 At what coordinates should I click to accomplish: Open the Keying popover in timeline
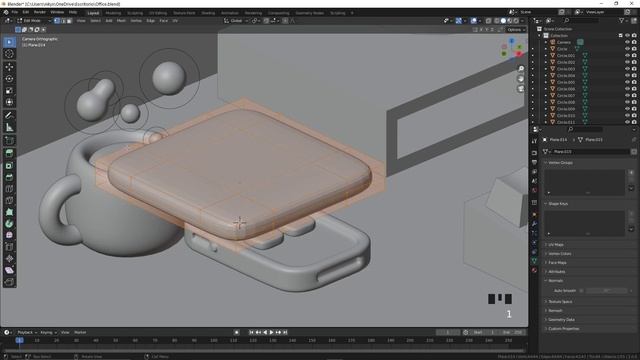(48, 332)
